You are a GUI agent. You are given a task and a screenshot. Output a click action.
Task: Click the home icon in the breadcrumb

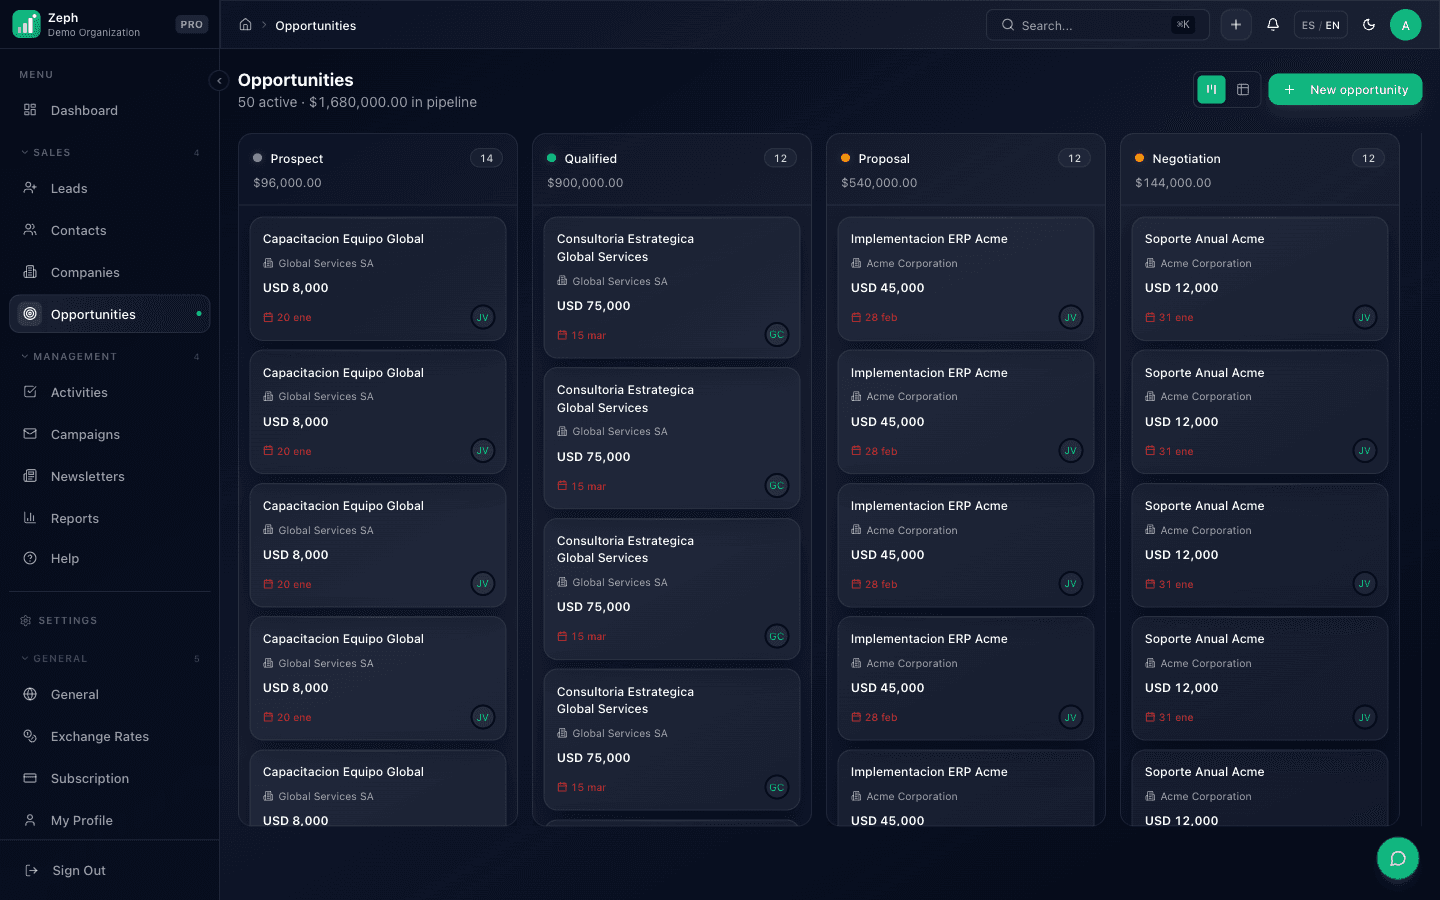pos(245,24)
